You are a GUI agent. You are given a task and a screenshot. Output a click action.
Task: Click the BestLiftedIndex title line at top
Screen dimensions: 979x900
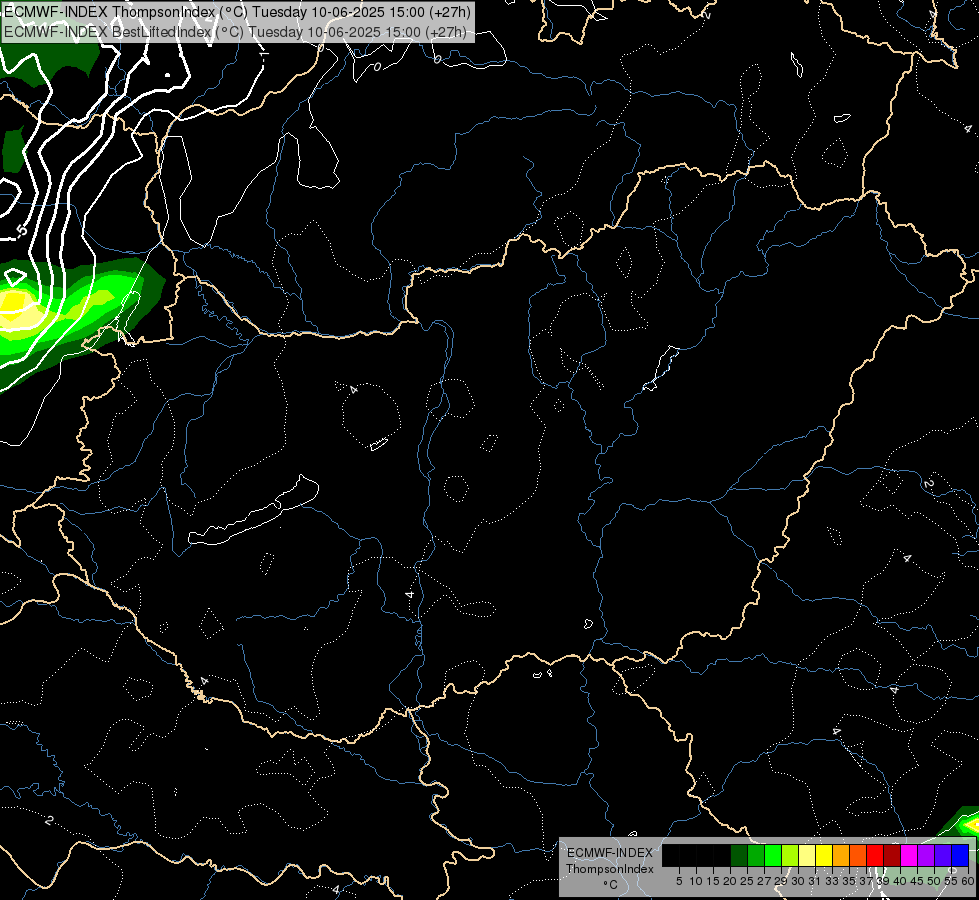(235, 32)
